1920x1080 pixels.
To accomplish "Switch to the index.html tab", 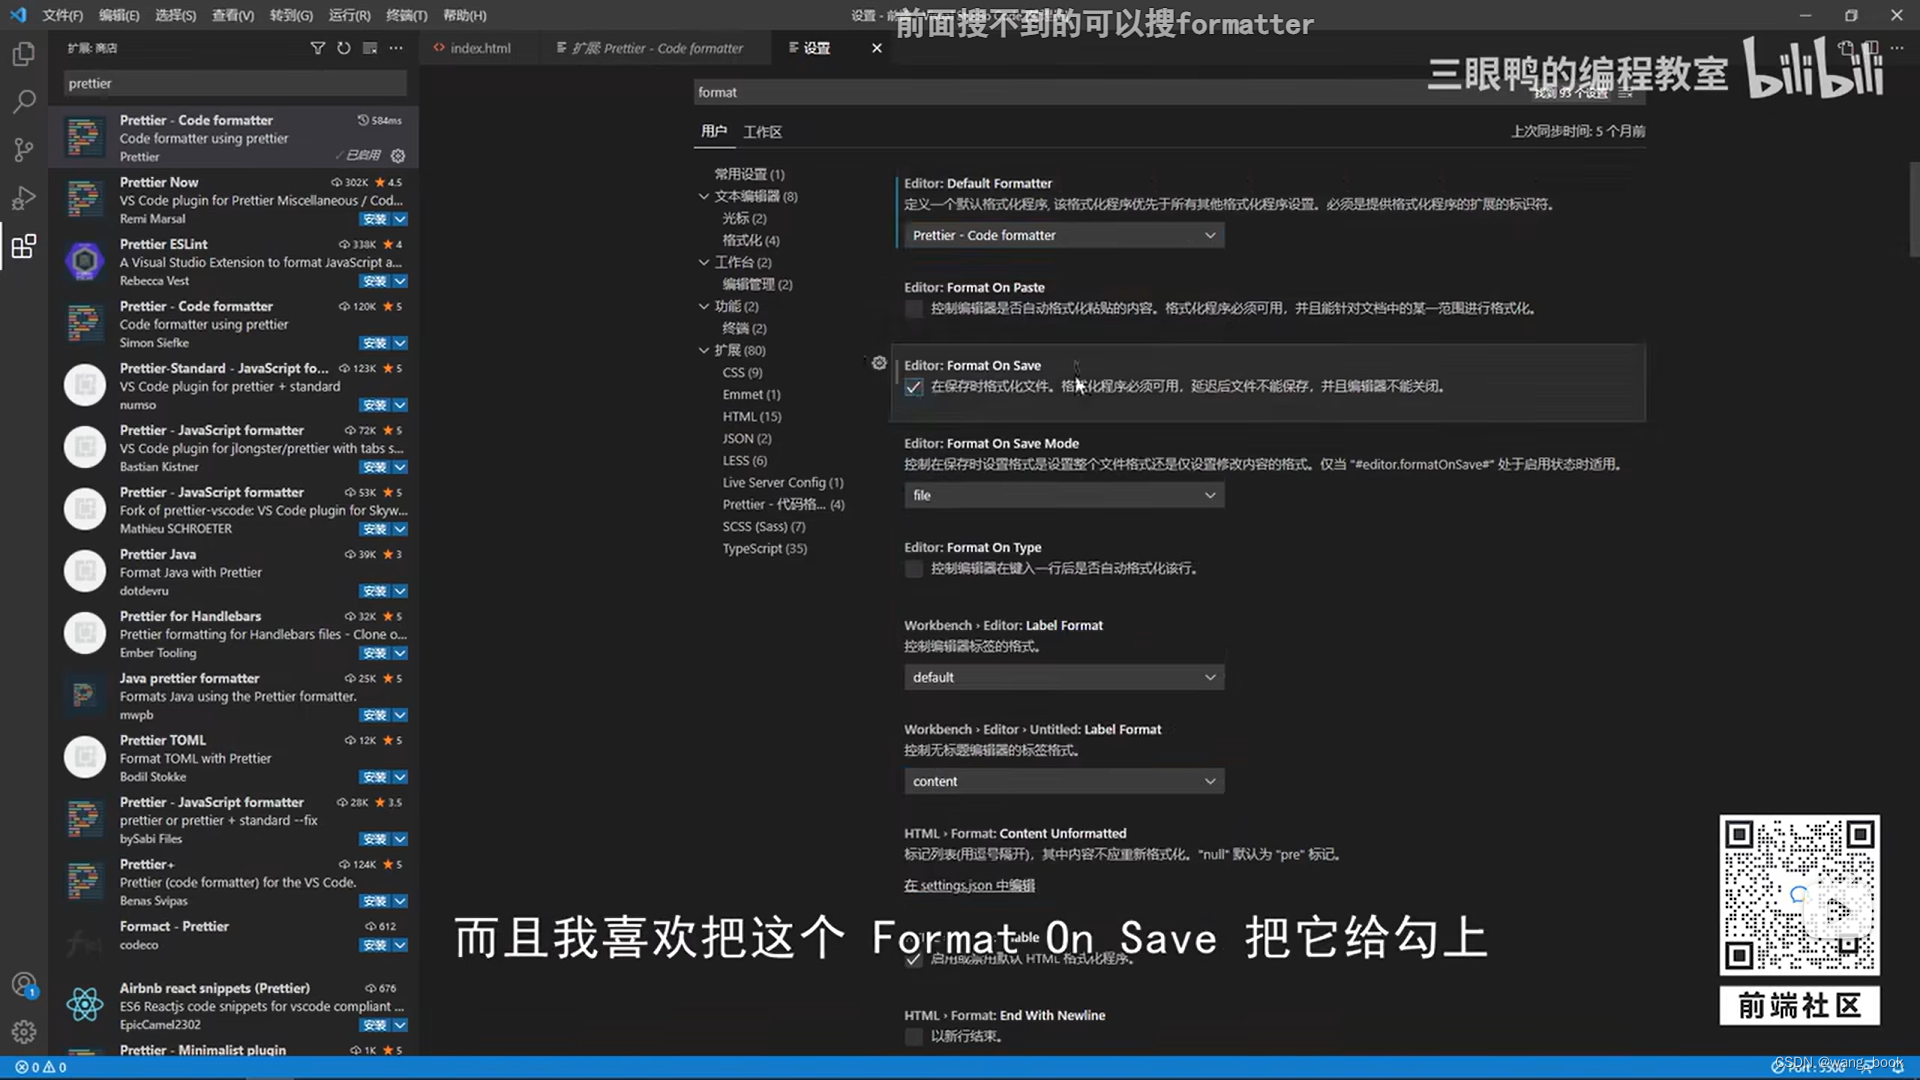I will click(x=480, y=47).
